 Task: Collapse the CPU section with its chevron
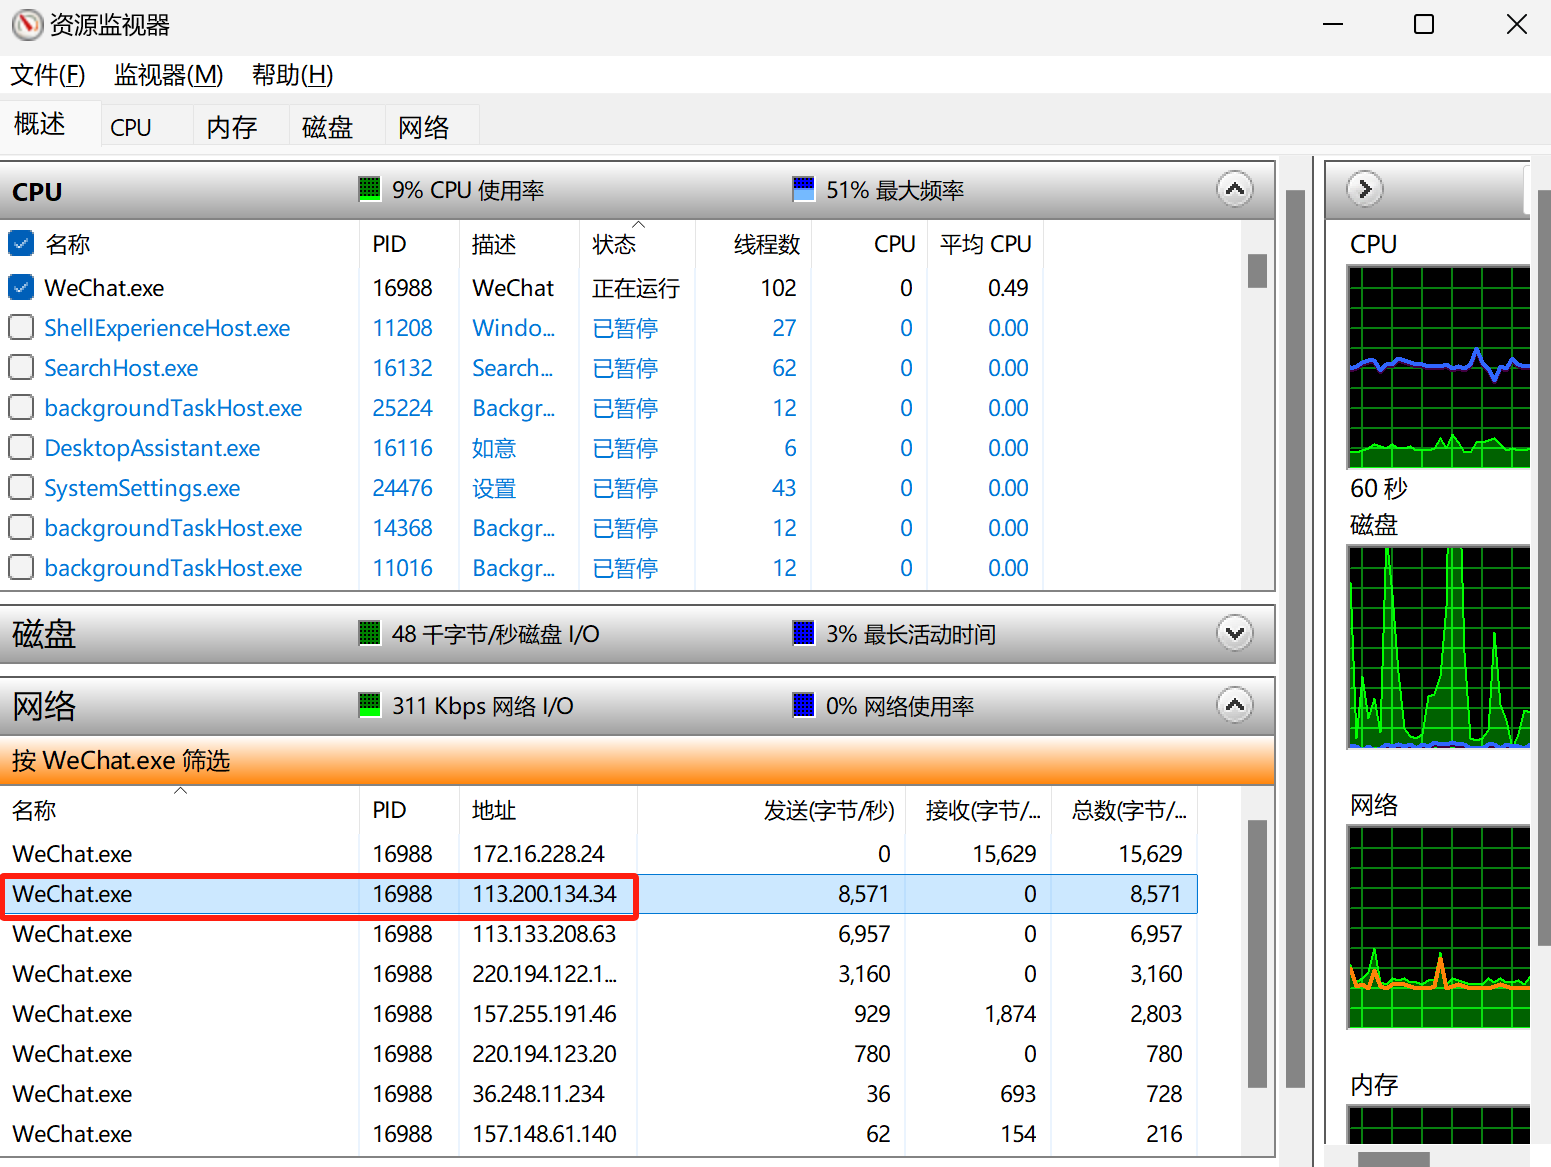point(1235,189)
